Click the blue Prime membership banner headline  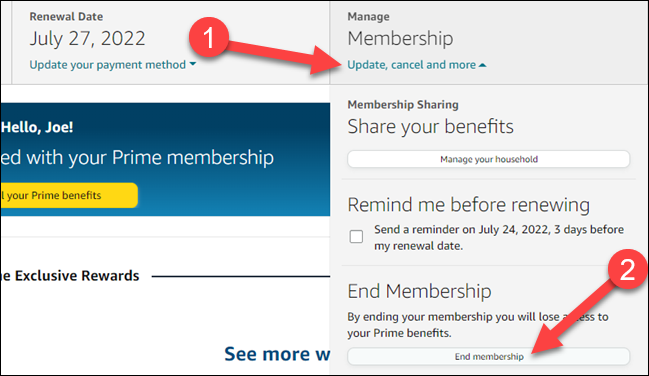(137, 158)
